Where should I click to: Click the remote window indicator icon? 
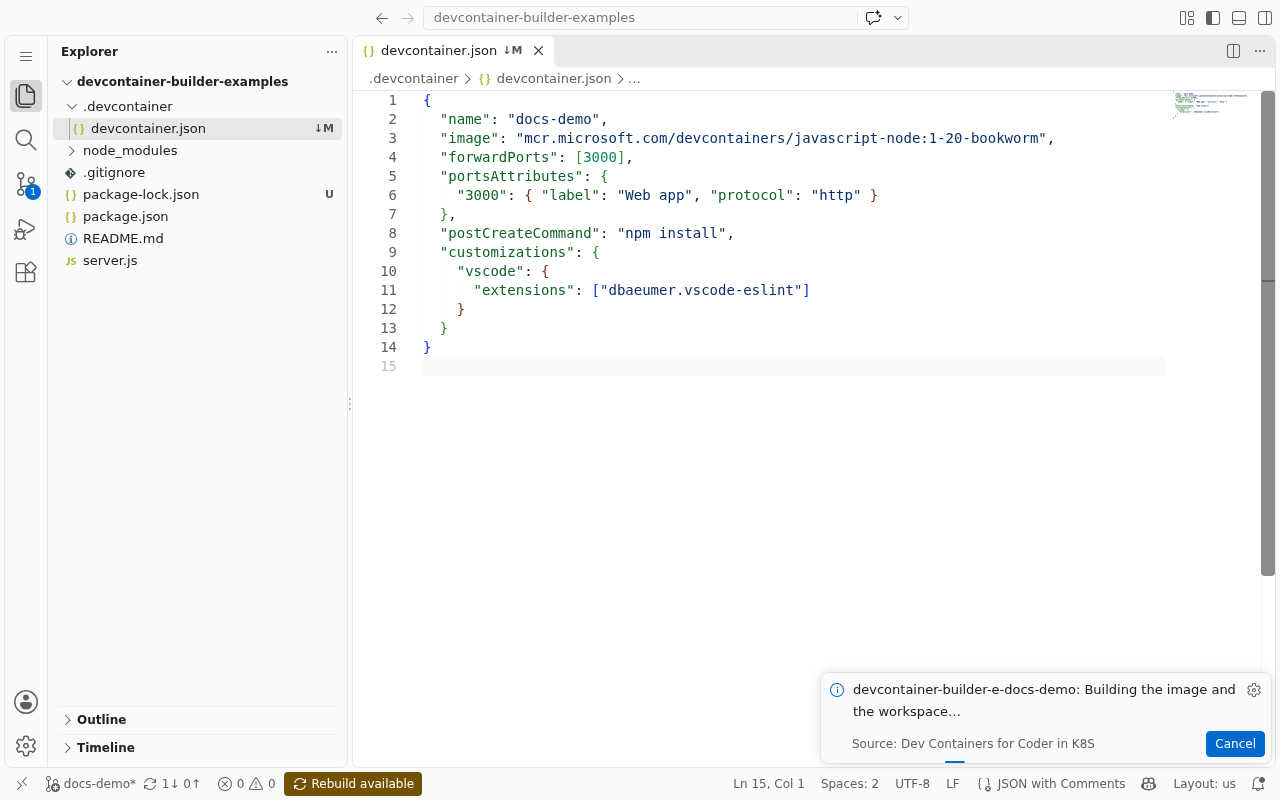(22, 784)
